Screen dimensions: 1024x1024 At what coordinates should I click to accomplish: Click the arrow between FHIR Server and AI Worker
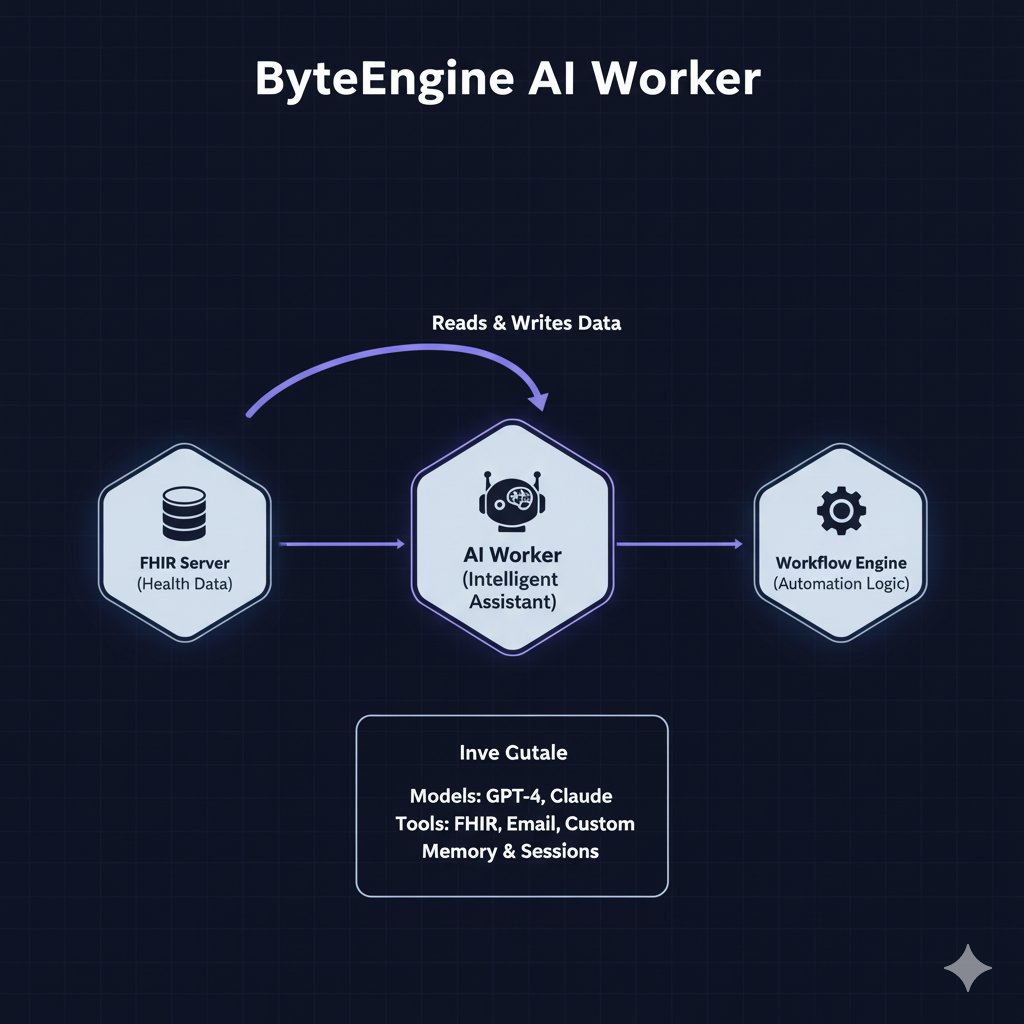tap(340, 545)
